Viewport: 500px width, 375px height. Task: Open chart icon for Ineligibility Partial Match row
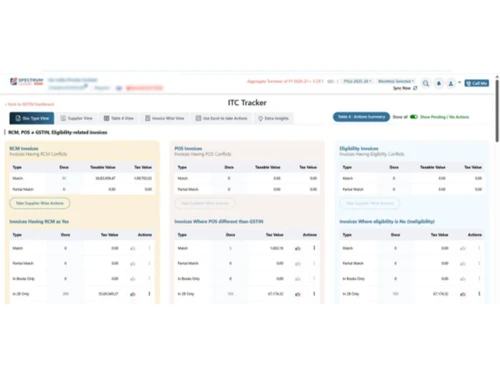tap(463, 264)
